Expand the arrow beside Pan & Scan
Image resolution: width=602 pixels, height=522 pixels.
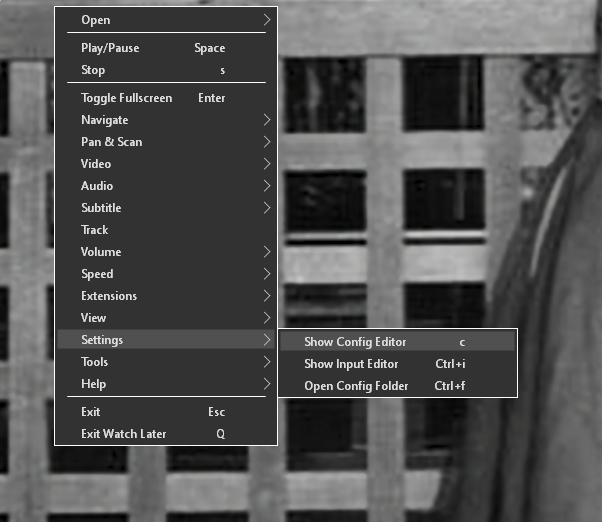(267, 142)
